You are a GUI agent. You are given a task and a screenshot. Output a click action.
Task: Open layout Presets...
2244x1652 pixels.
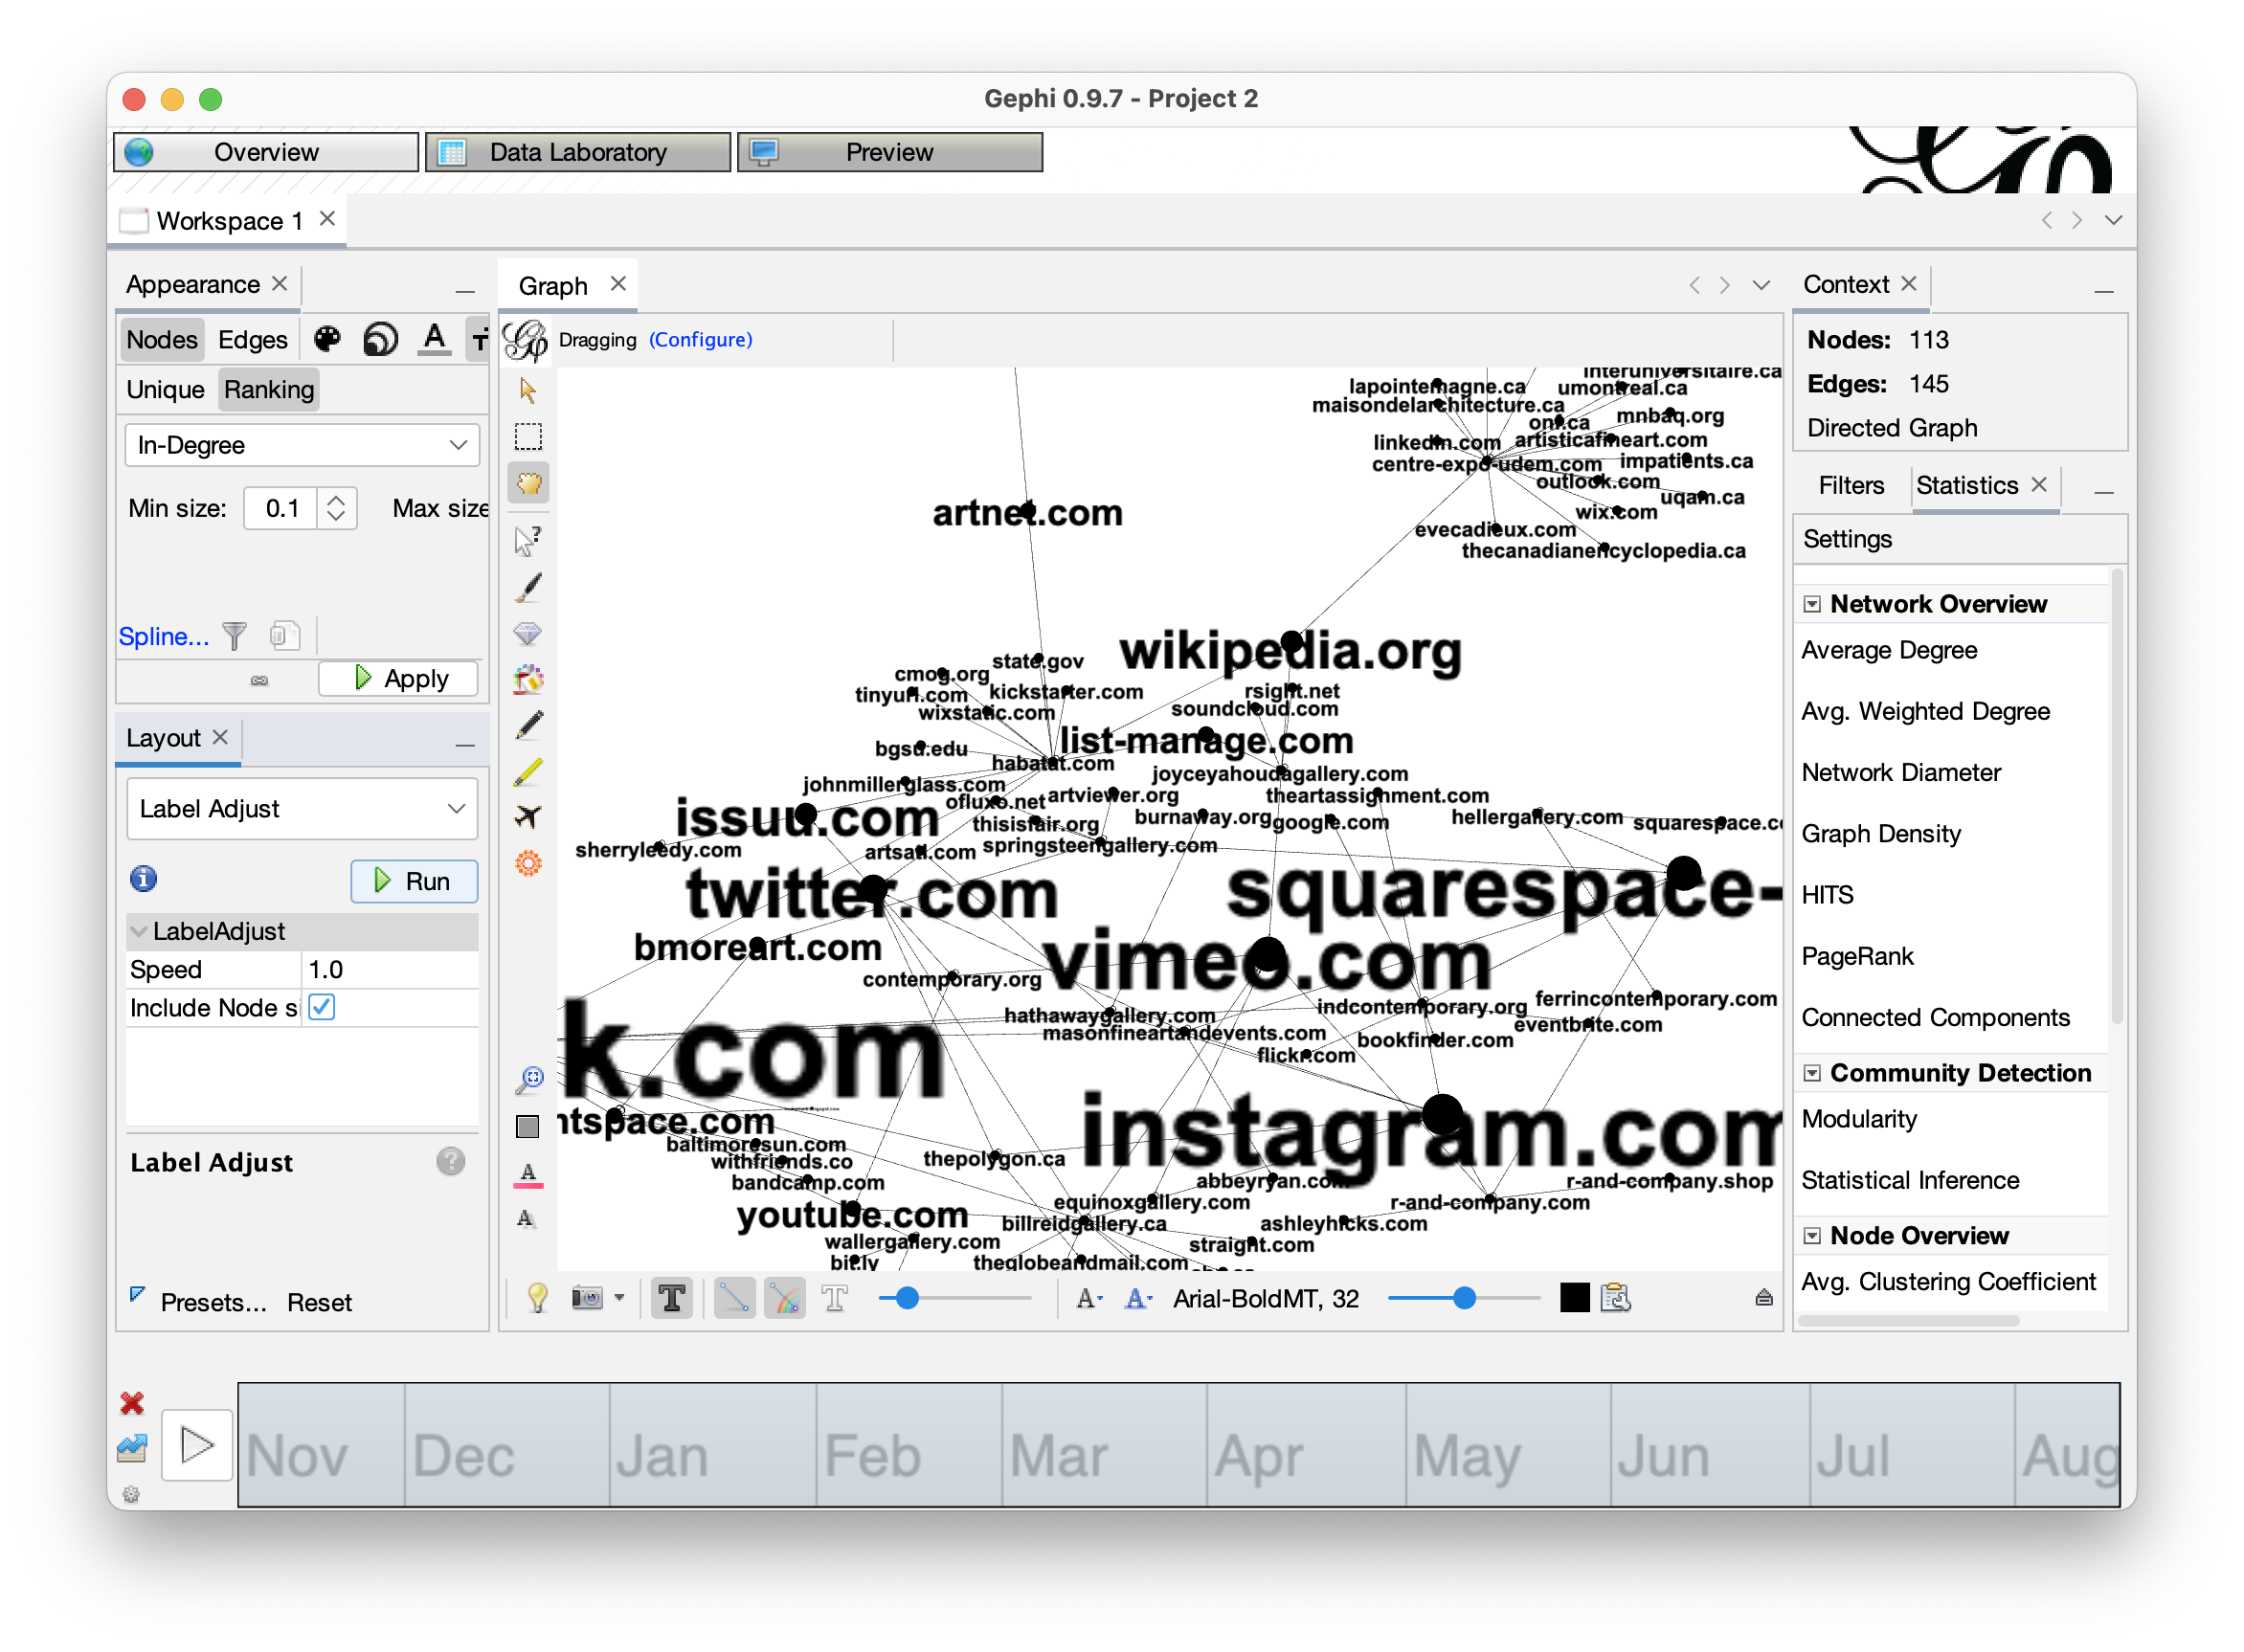tap(213, 1302)
